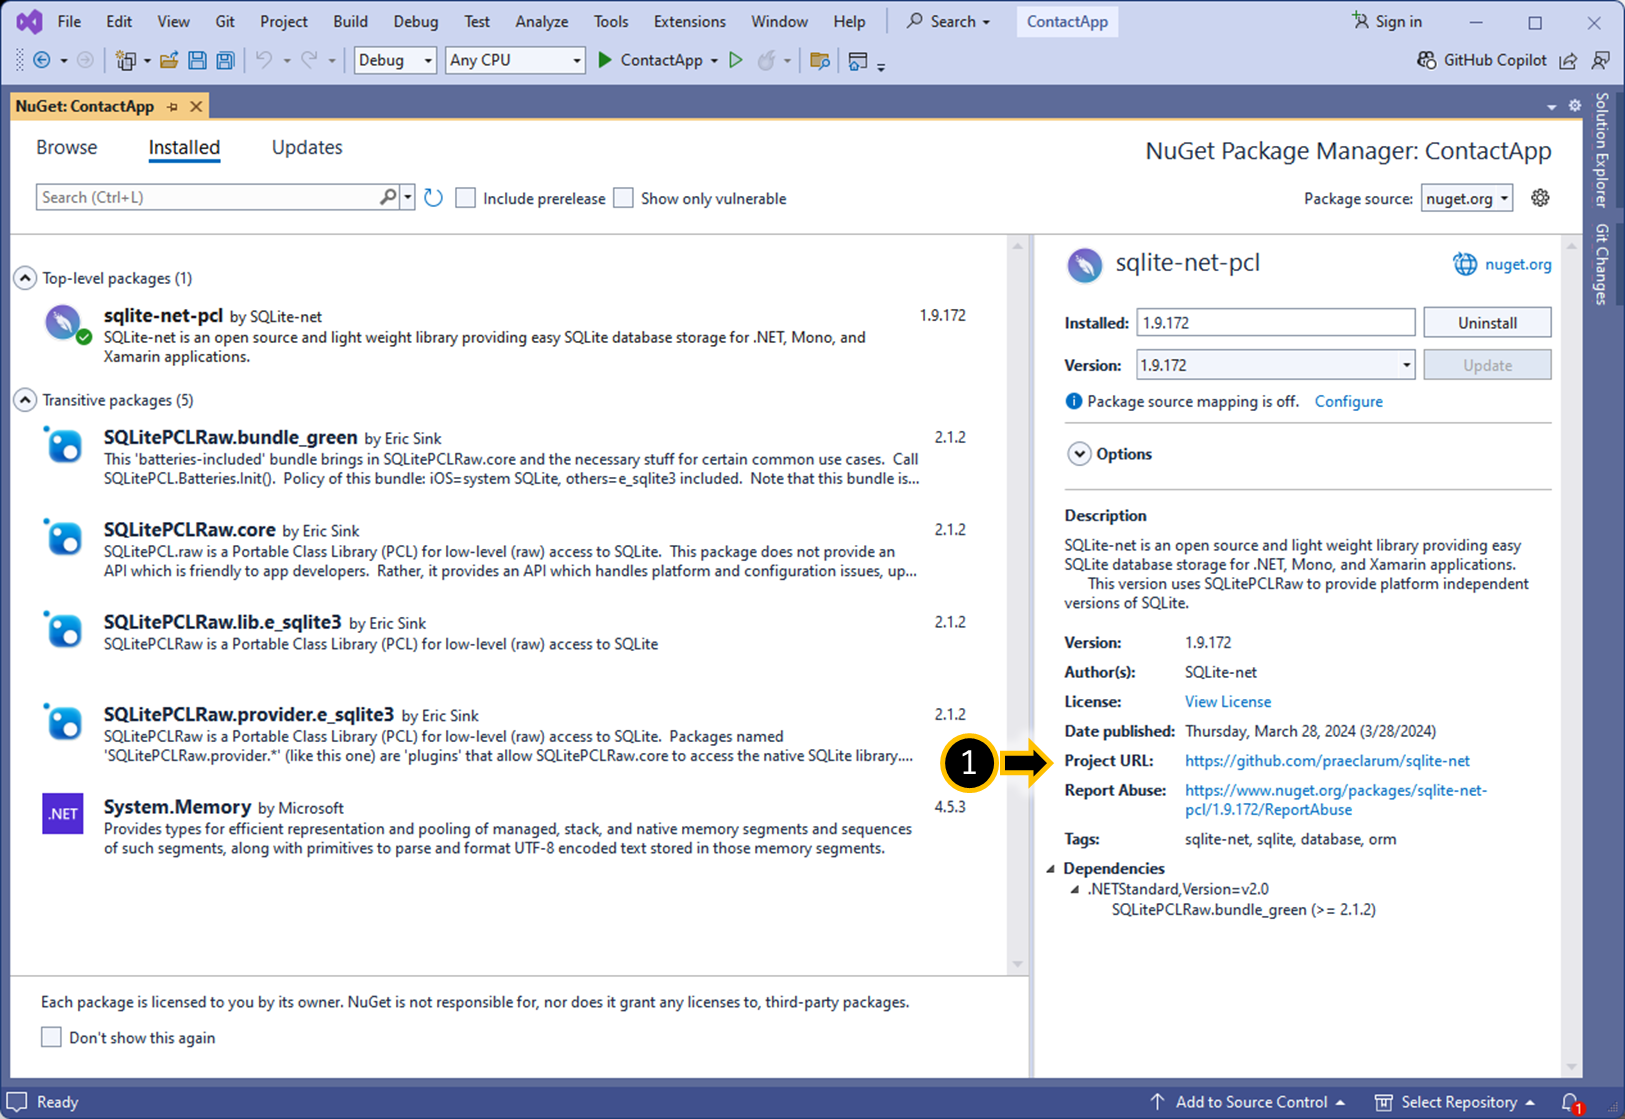Image resolution: width=1625 pixels, height=1119 pixels.
Task: Check Don't show this again
Action: pos(51,1037)
